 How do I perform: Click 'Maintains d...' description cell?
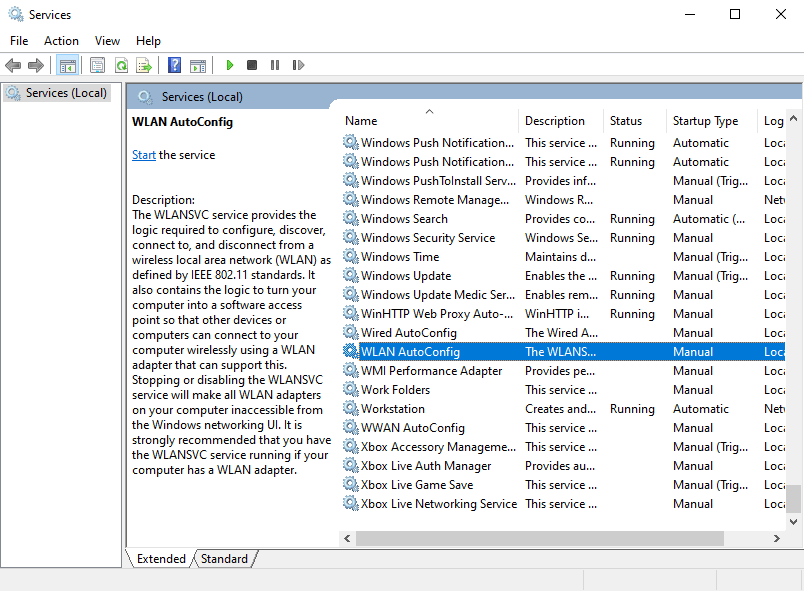560,257
